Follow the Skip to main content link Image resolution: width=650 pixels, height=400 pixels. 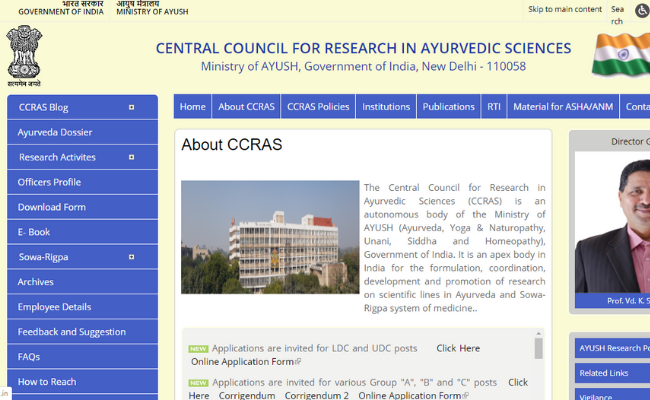(x=565, y=9)
